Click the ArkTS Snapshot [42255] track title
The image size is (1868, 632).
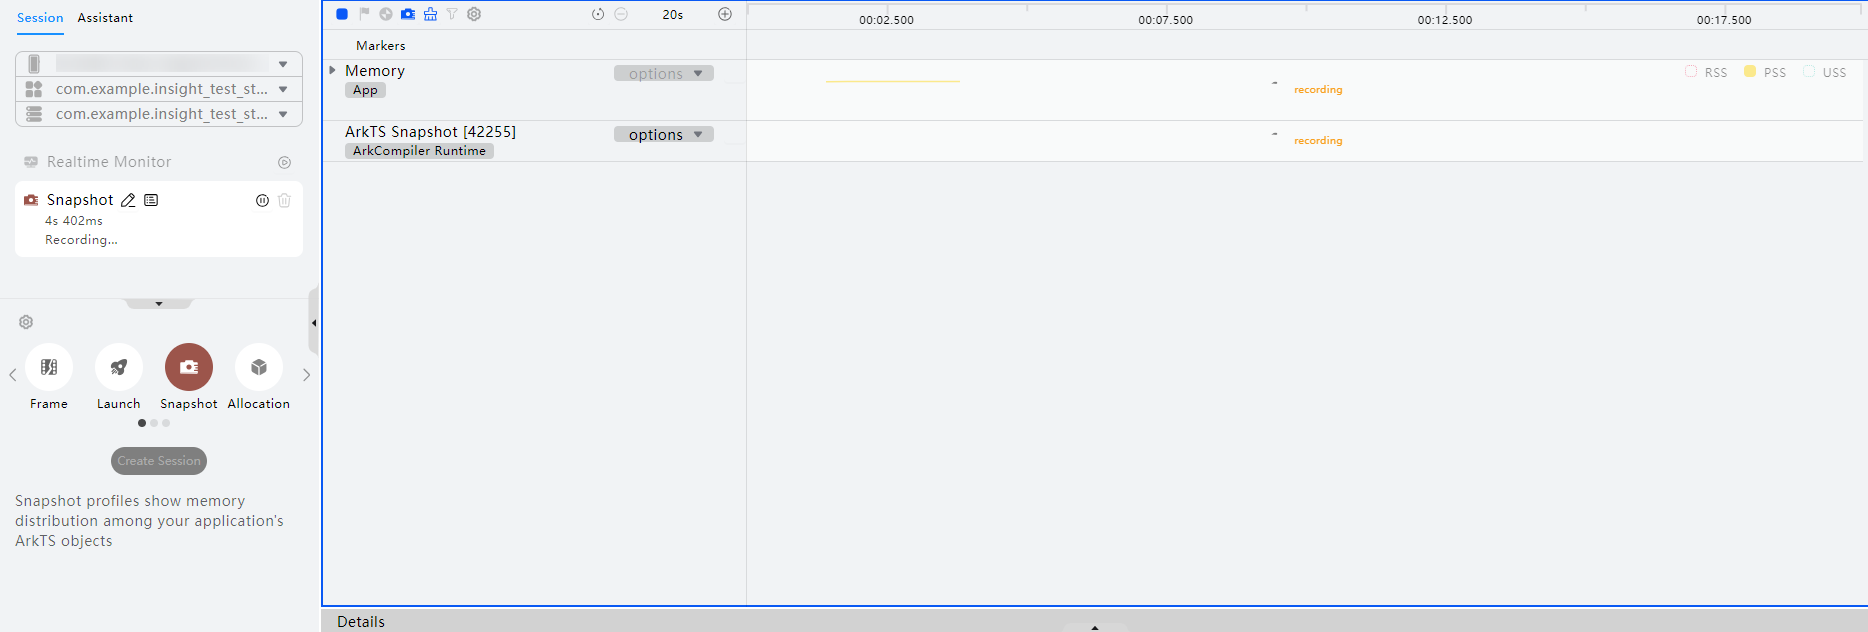point(430,132)
